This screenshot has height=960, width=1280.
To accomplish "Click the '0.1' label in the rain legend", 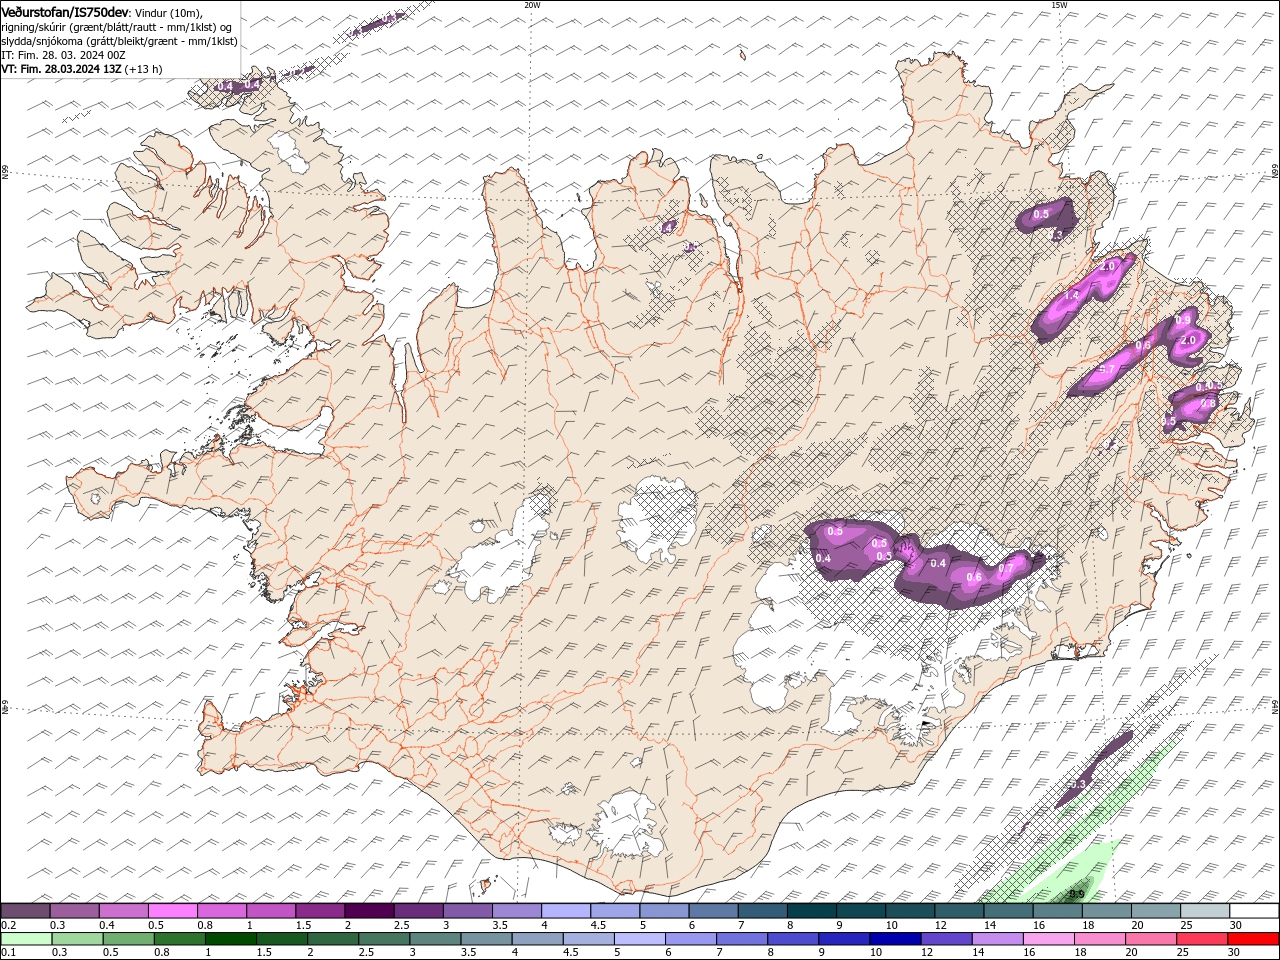I will (x=8, y=953).
